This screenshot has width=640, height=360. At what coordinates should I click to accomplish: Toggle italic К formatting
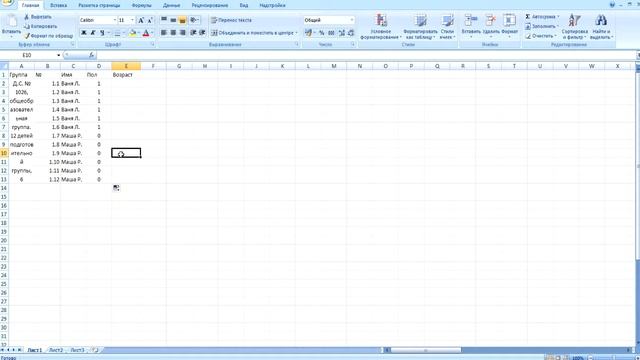[x=93, y=33]
